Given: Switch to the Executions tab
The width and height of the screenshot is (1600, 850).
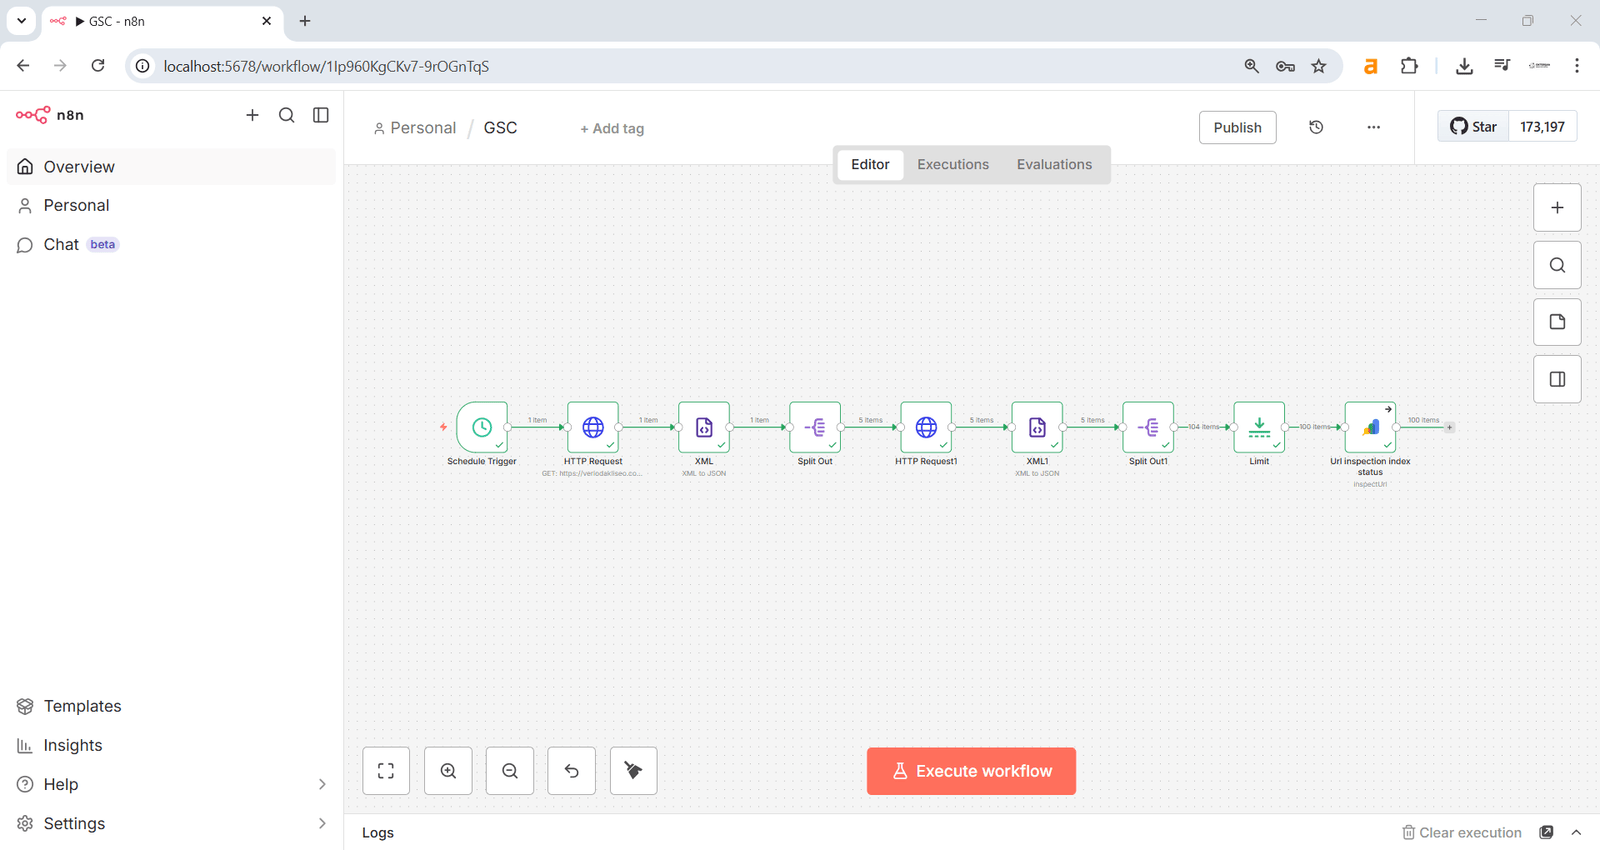Looking at the screenshot, I should (x=952, y=164).
